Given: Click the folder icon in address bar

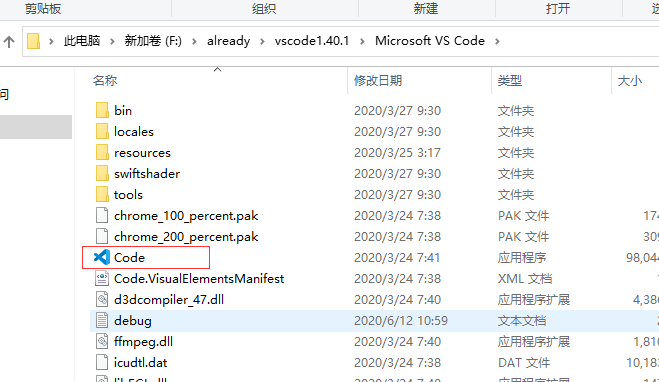Looking at the screenshot, I should coord(33,41).
